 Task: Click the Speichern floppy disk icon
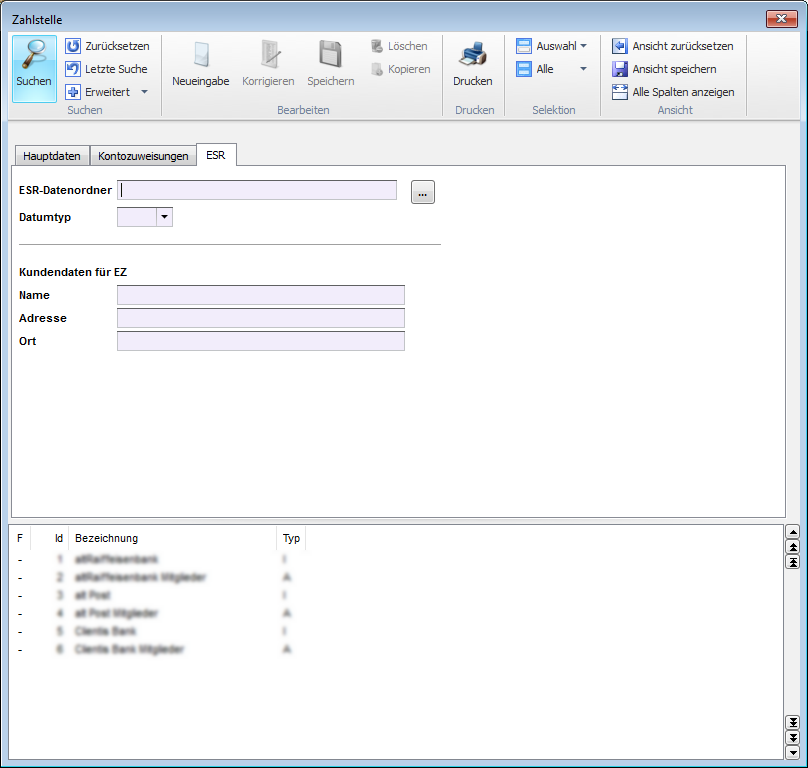[330, 54]
